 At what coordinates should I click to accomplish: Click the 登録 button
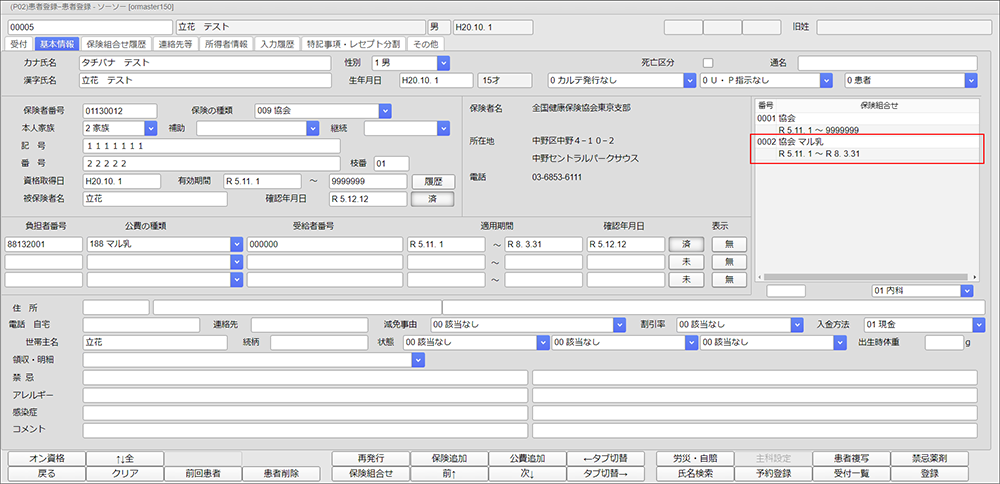click(930, 474)
